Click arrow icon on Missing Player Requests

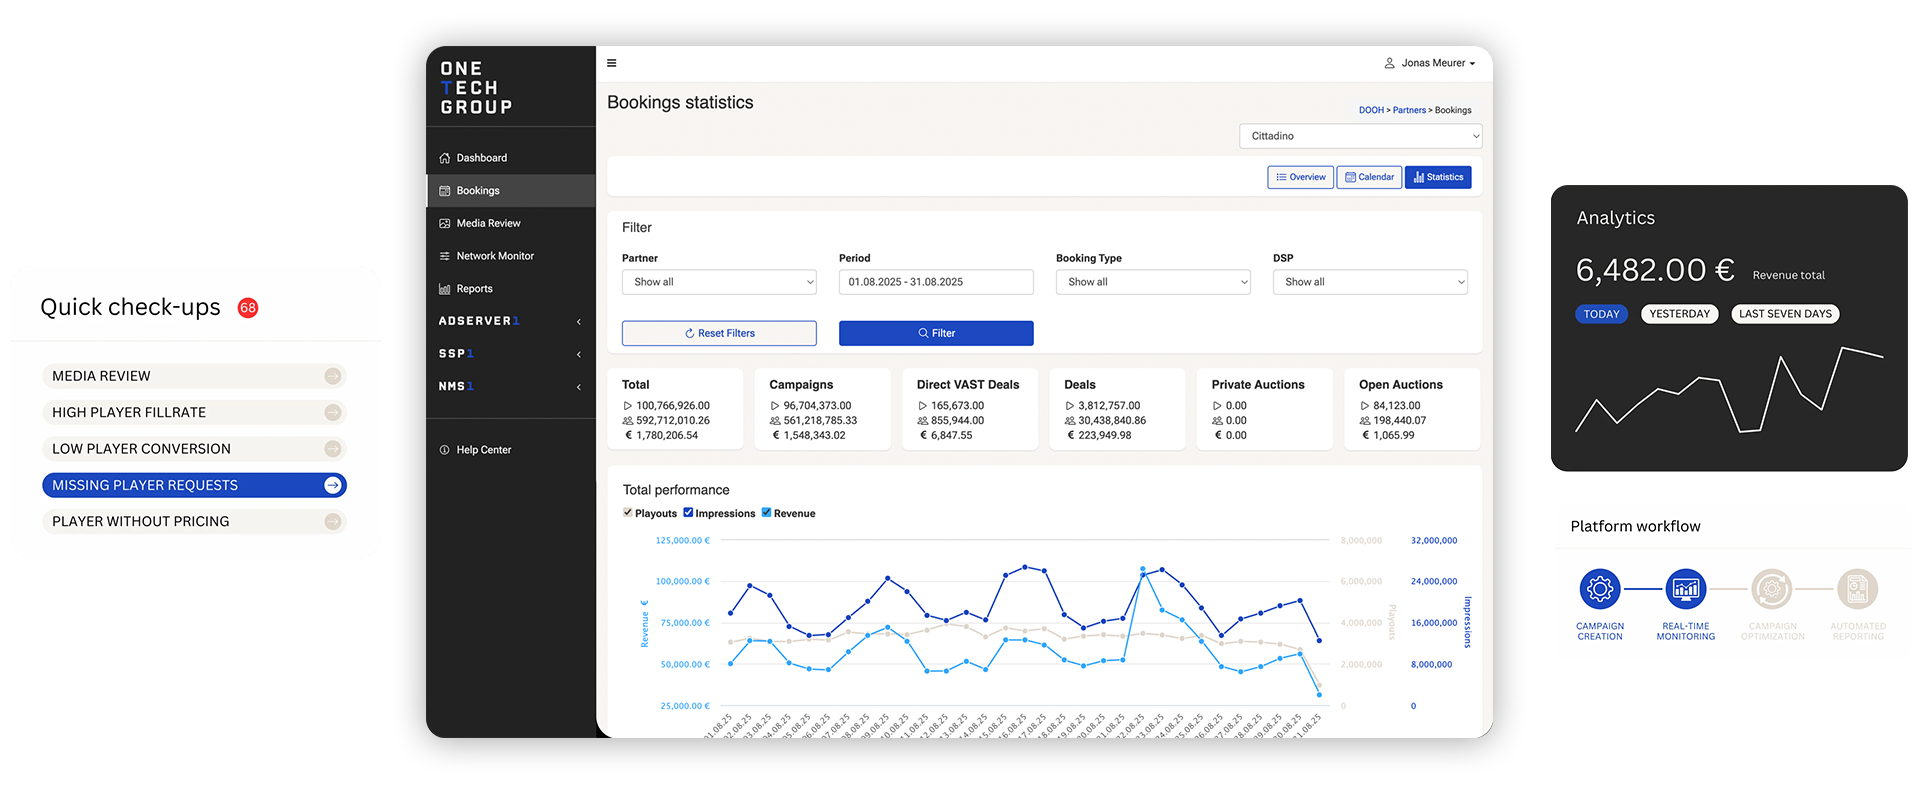(333, 485)
